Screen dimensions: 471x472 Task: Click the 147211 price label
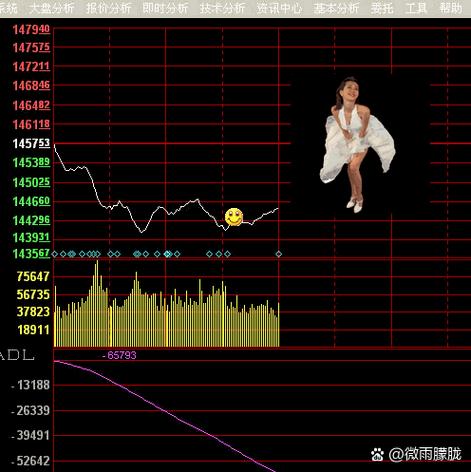[x=31, y=67]
